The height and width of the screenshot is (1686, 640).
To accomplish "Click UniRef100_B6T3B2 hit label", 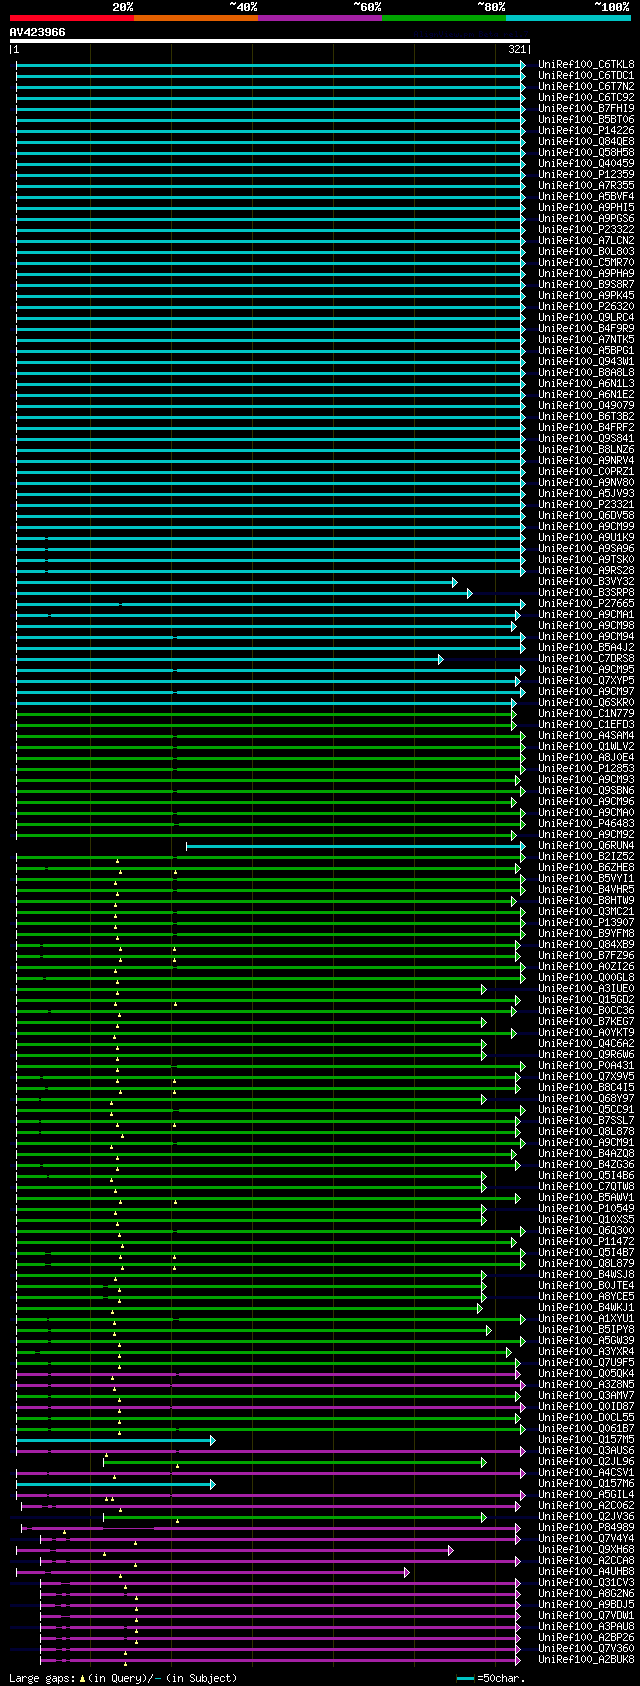I will point(586,416).
